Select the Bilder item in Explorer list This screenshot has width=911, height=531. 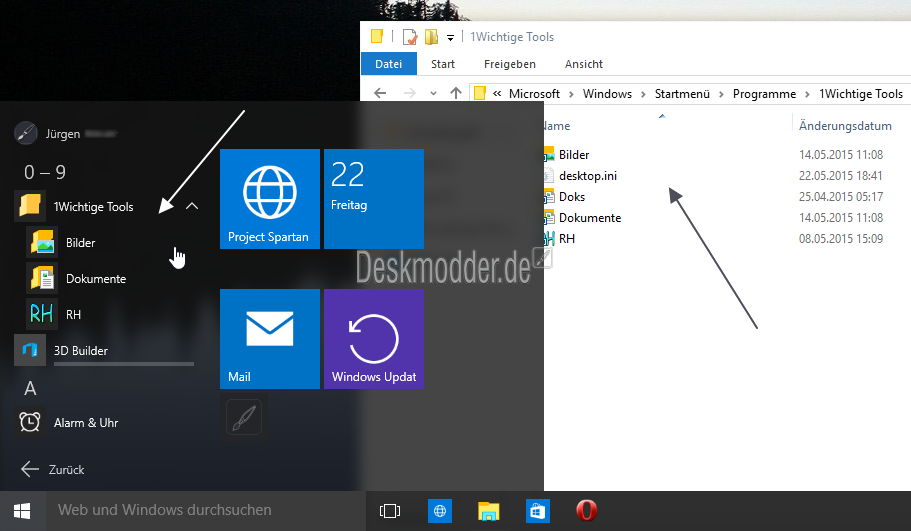(573, 155)
